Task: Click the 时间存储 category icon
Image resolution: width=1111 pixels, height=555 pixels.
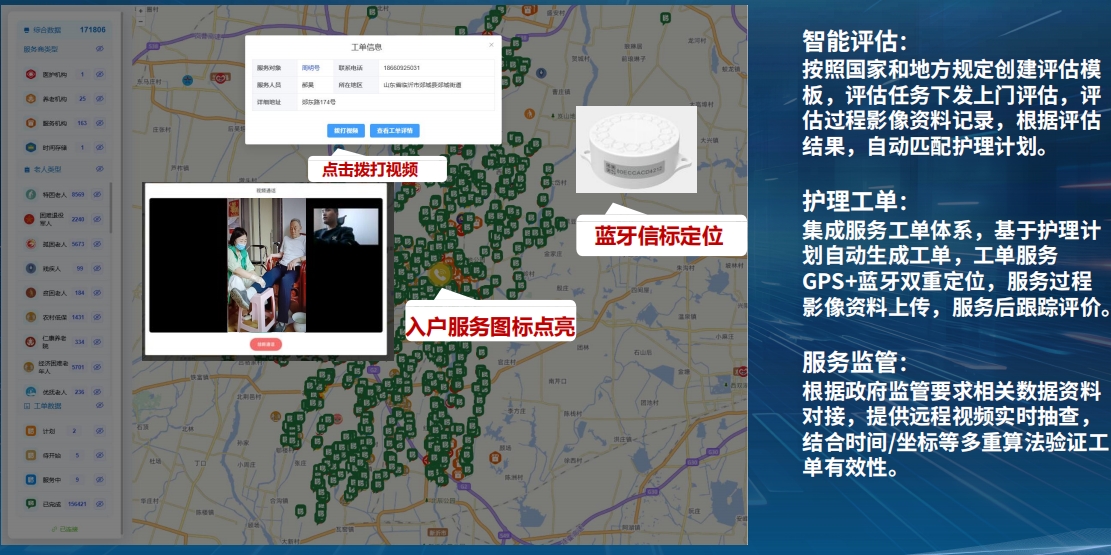Action: (x=31, y=147)
